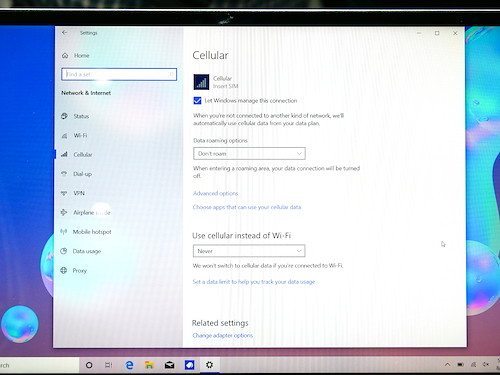Open Advanced options link

point(215,193)
